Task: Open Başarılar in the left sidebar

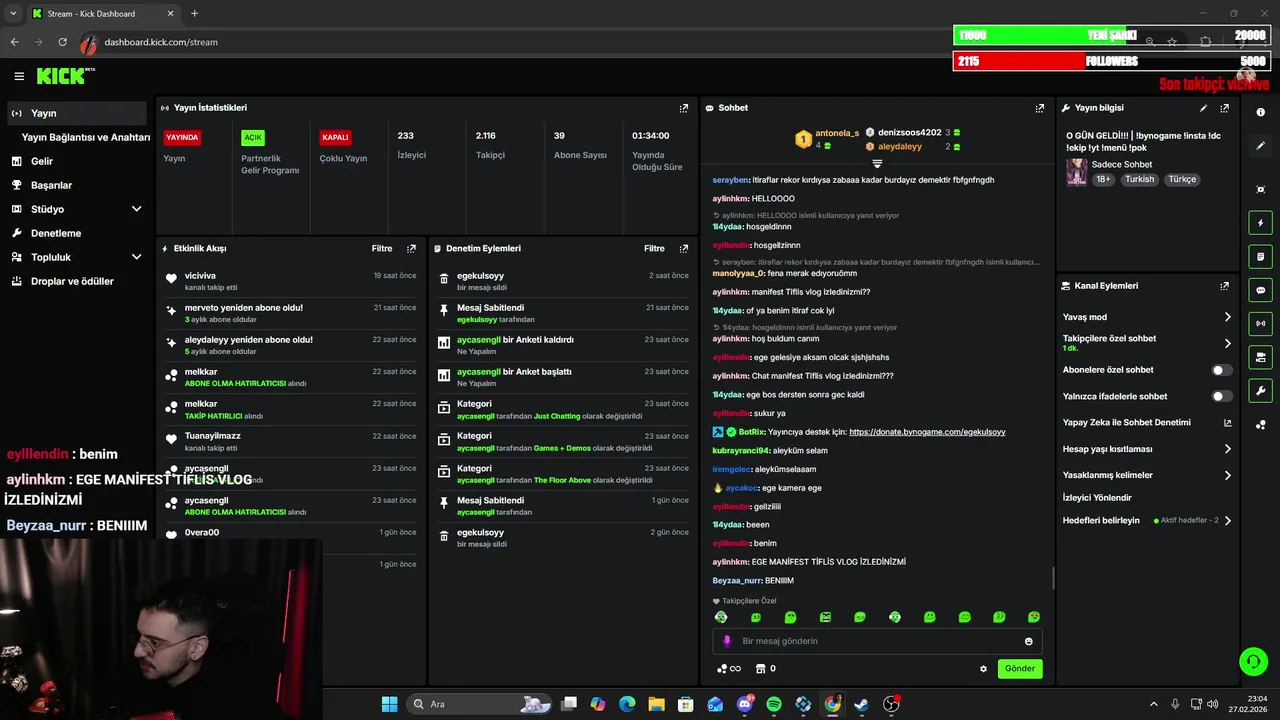Action: [x=77, y=185]
